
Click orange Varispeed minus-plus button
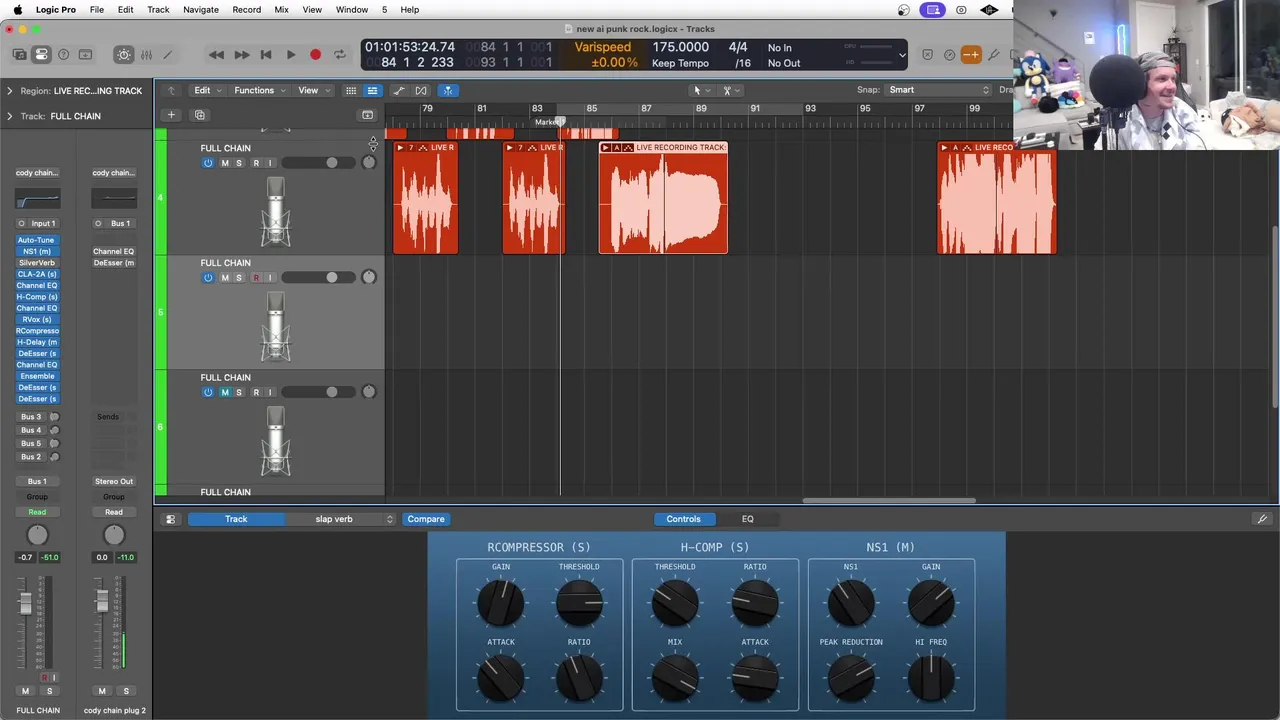(971, 55)
